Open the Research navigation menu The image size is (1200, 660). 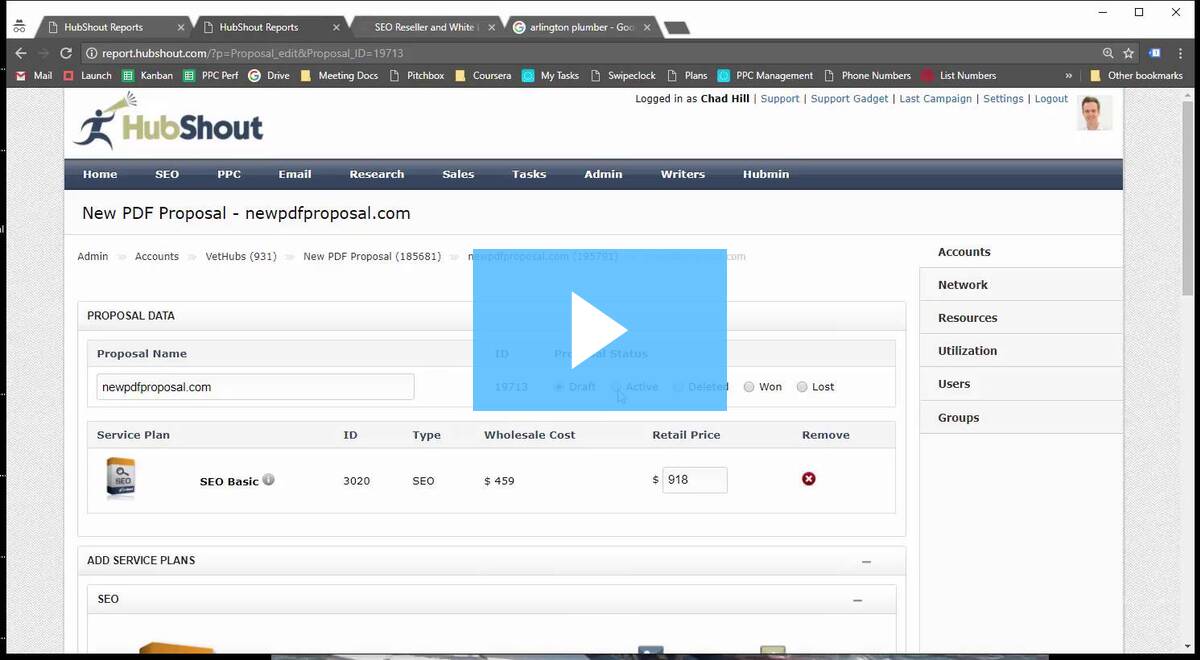coord(377,174)
